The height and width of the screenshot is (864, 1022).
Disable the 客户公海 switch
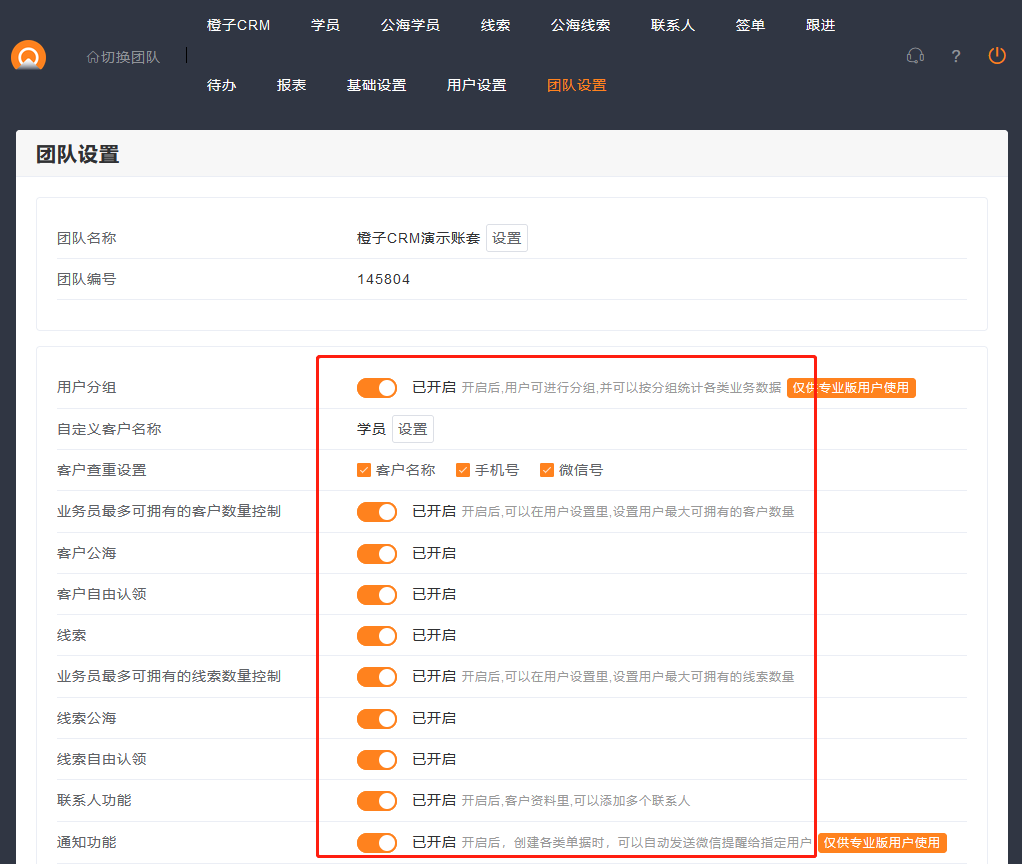377,553
